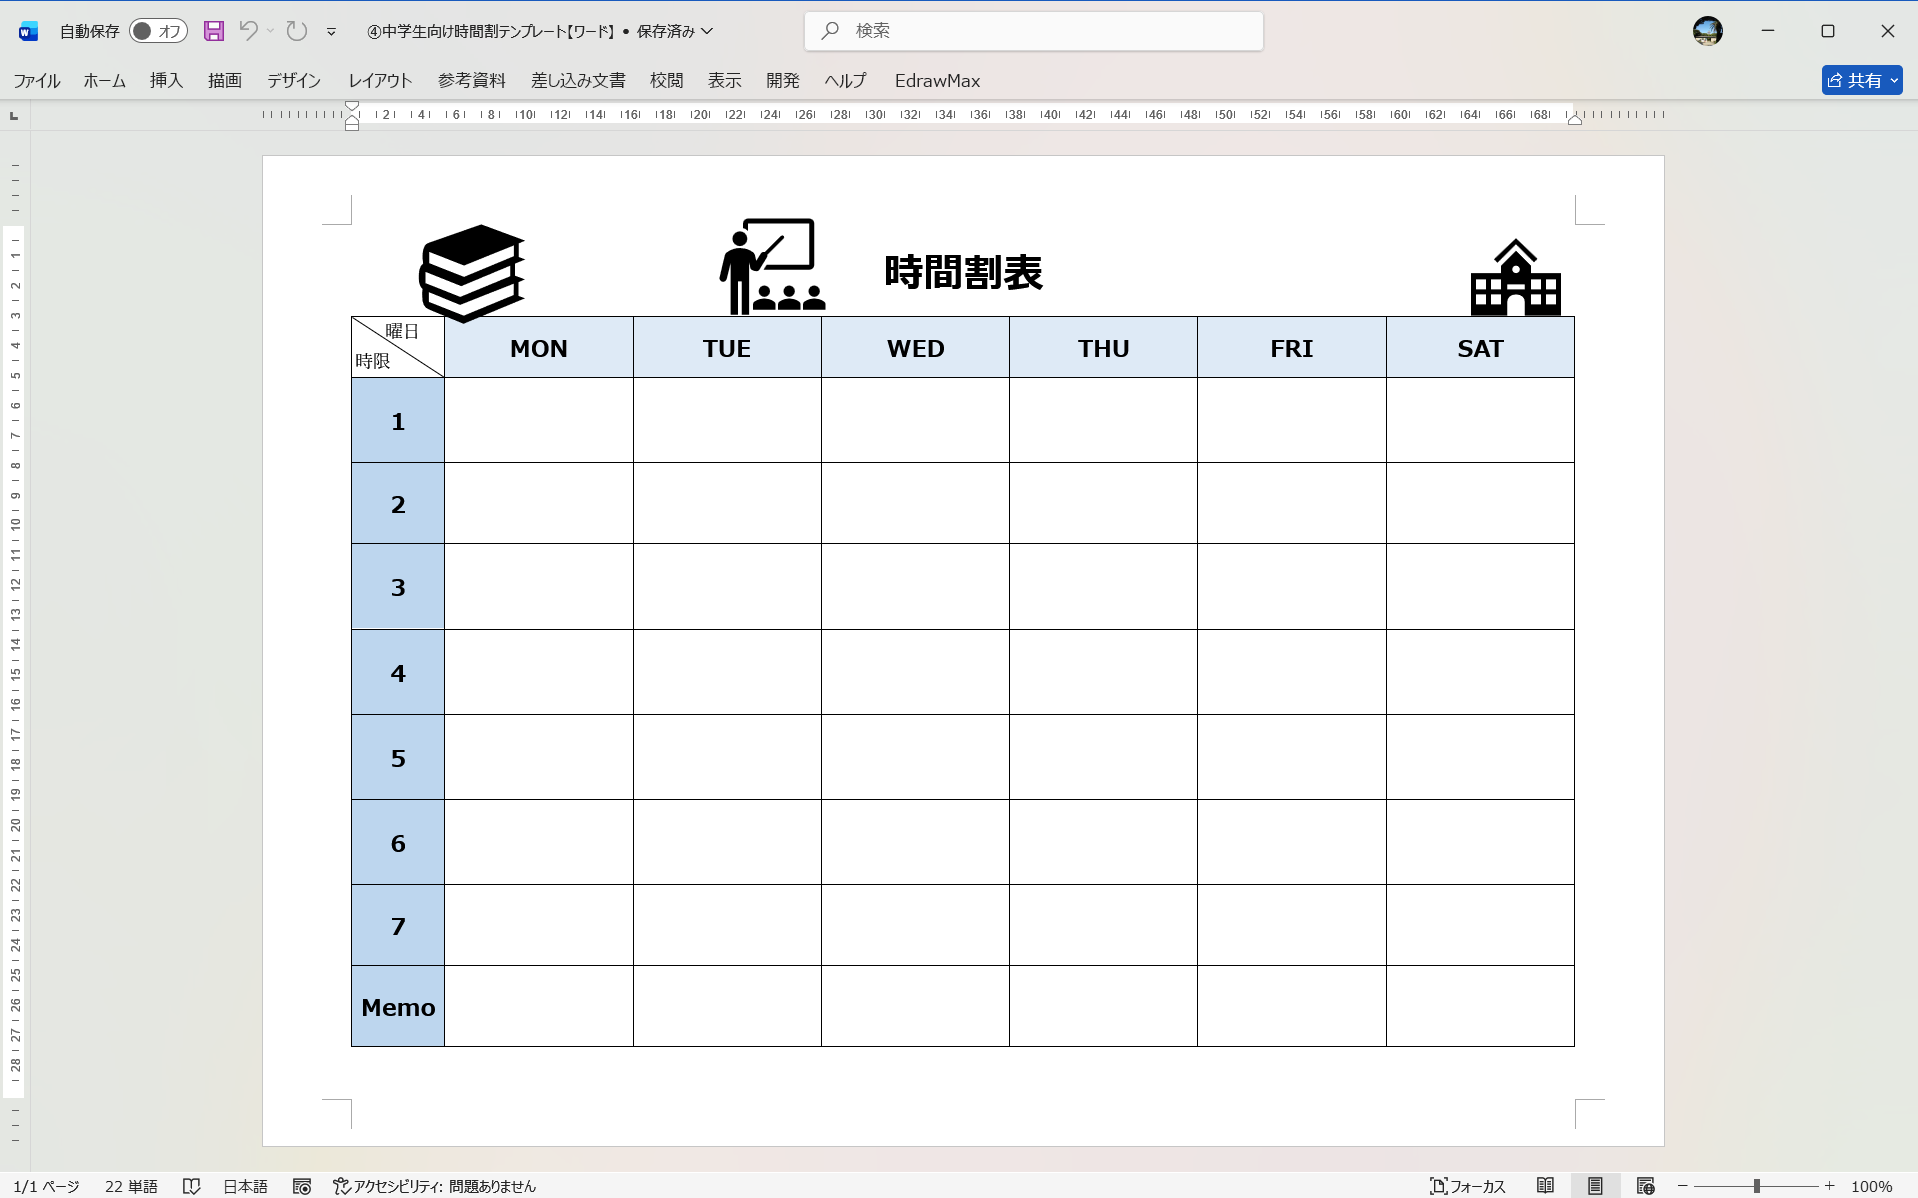This screenshot has height=1198, width=1918.
Task: Switch to the 挿入 (Insert) ribbon tab
Action: 165,81
